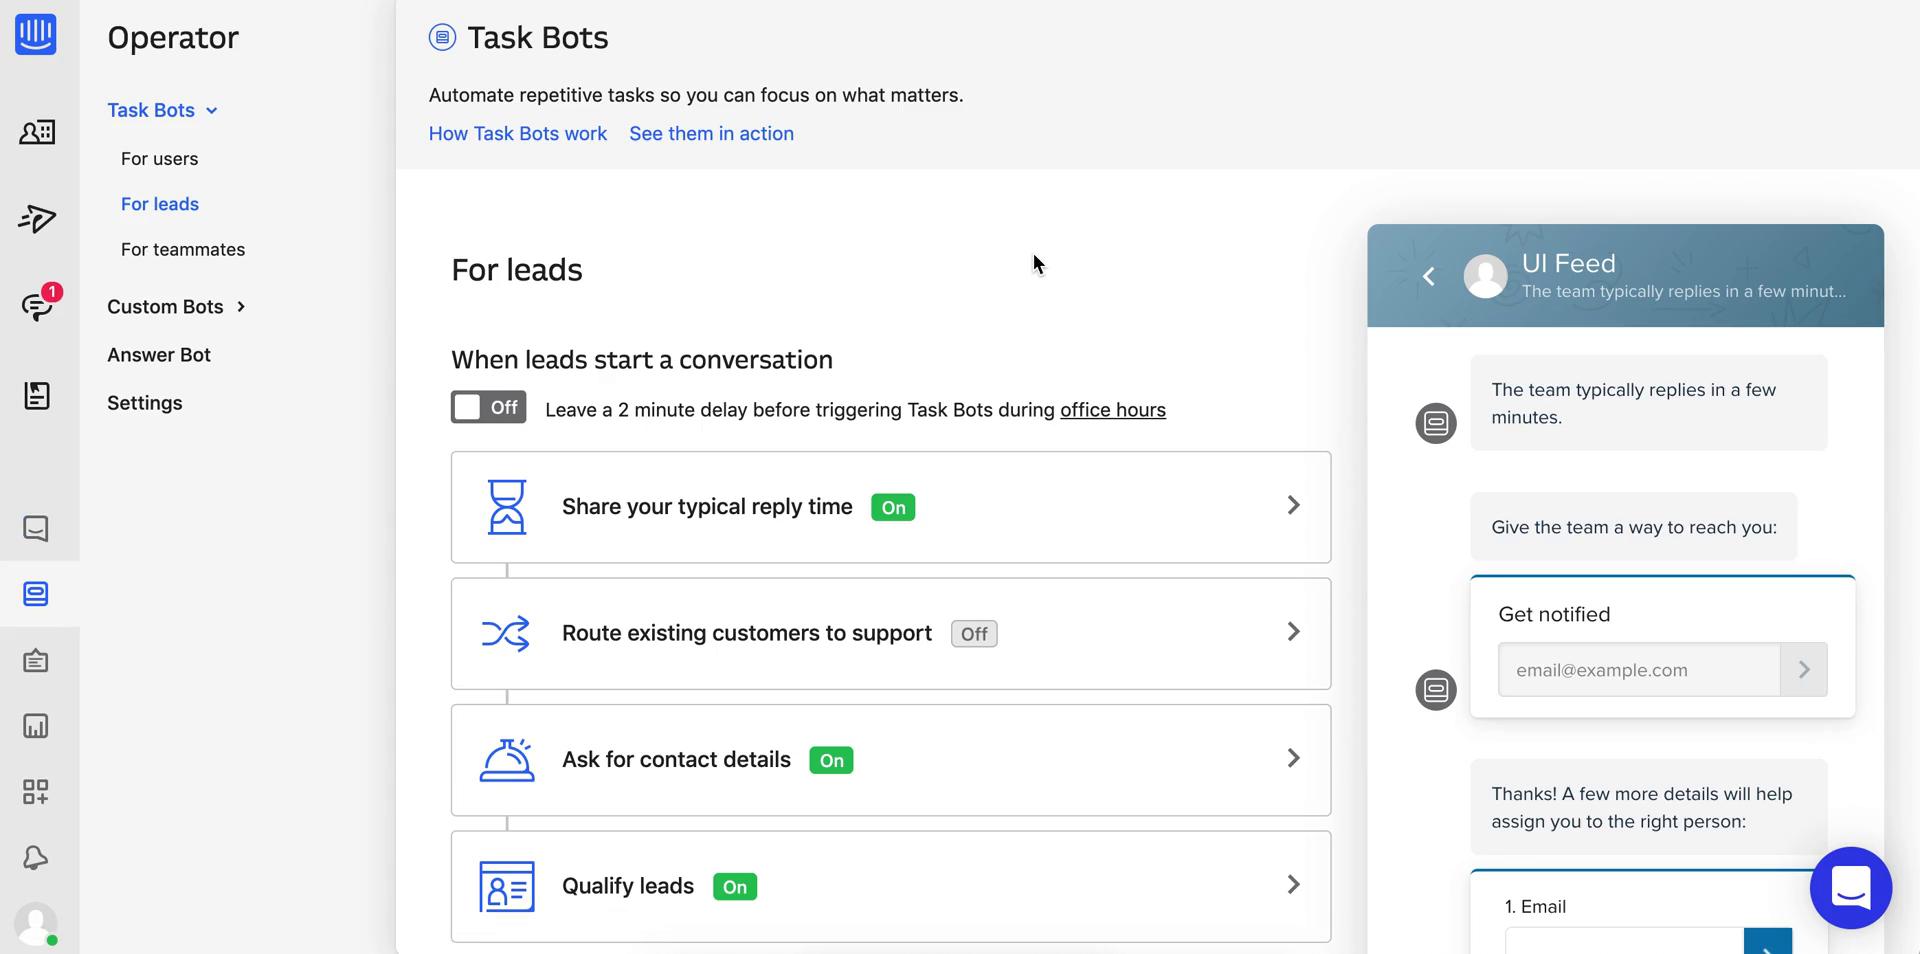Open the Reports bar chart icon

click(x=36, y=726)
